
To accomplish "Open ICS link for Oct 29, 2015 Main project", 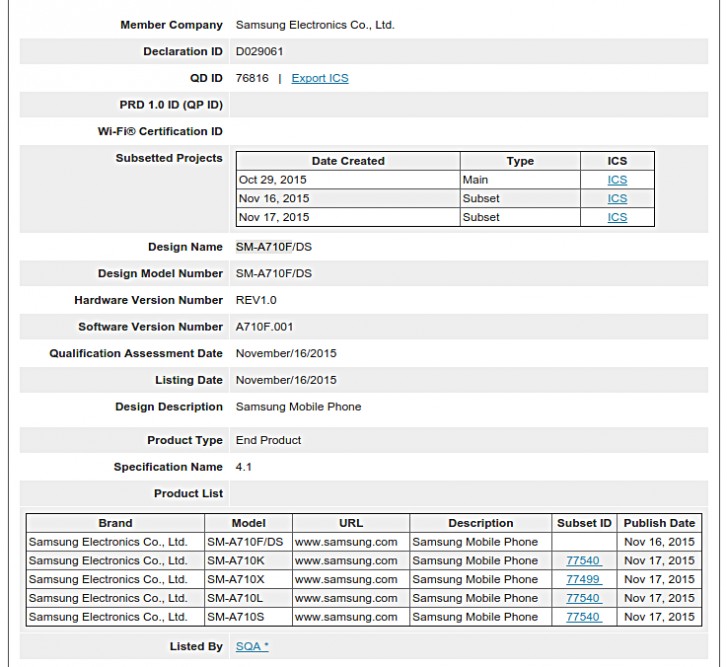I will tap(617, 180).
